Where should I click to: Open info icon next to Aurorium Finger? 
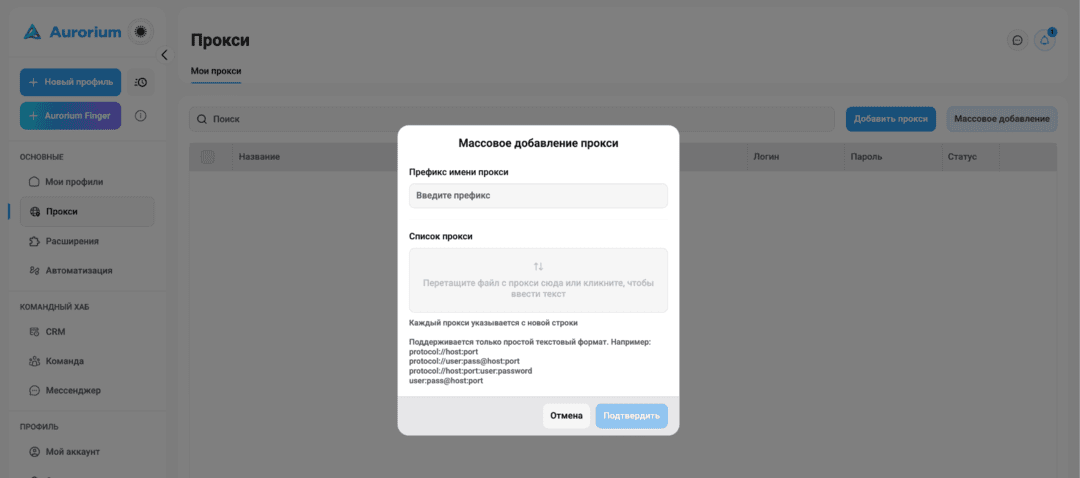tap(141, 116)
